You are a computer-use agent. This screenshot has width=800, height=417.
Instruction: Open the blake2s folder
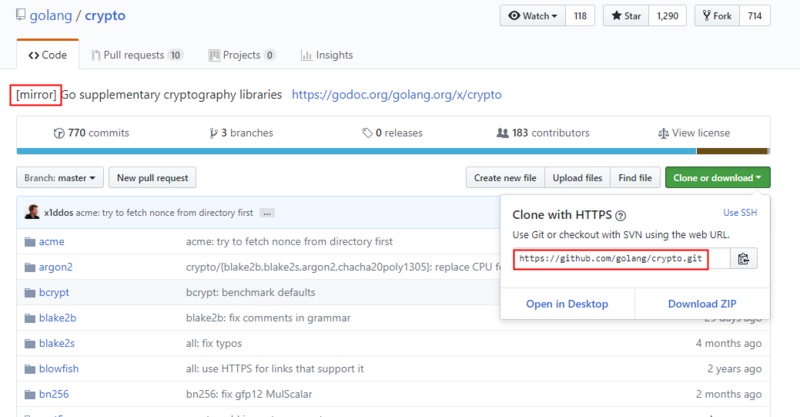point(57,344)
